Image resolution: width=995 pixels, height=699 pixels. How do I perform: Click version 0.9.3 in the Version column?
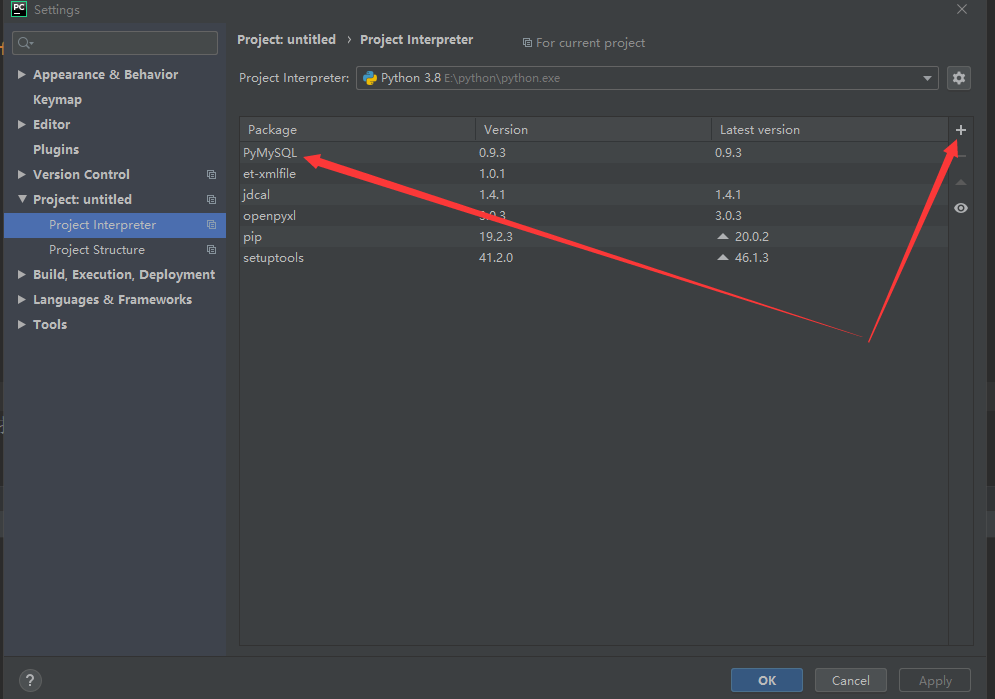[492, 152]
